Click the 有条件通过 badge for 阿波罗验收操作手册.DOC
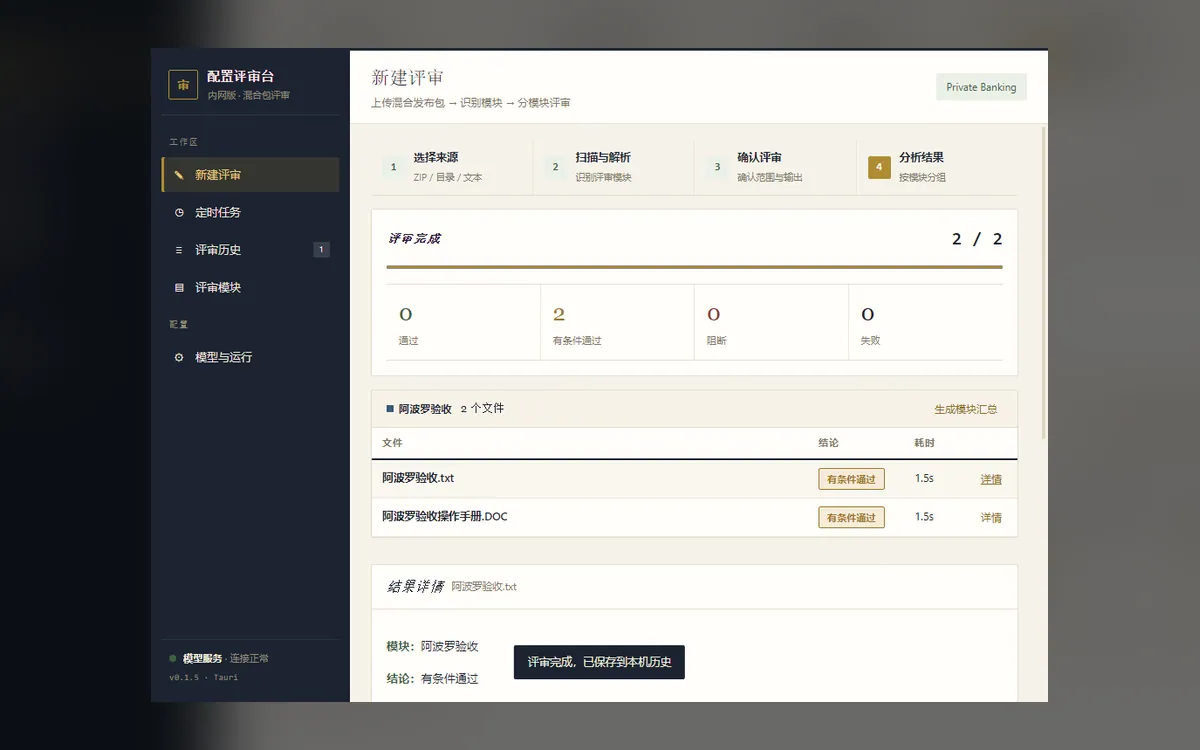1200x750 pixels. pos(851,517)
